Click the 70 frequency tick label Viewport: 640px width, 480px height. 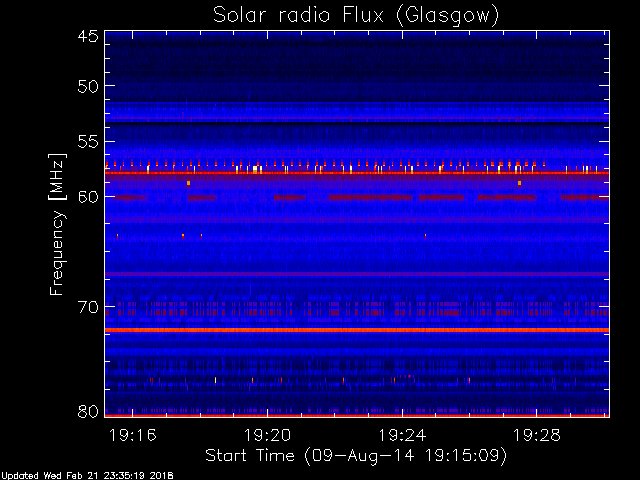click(x=88, y=307)
